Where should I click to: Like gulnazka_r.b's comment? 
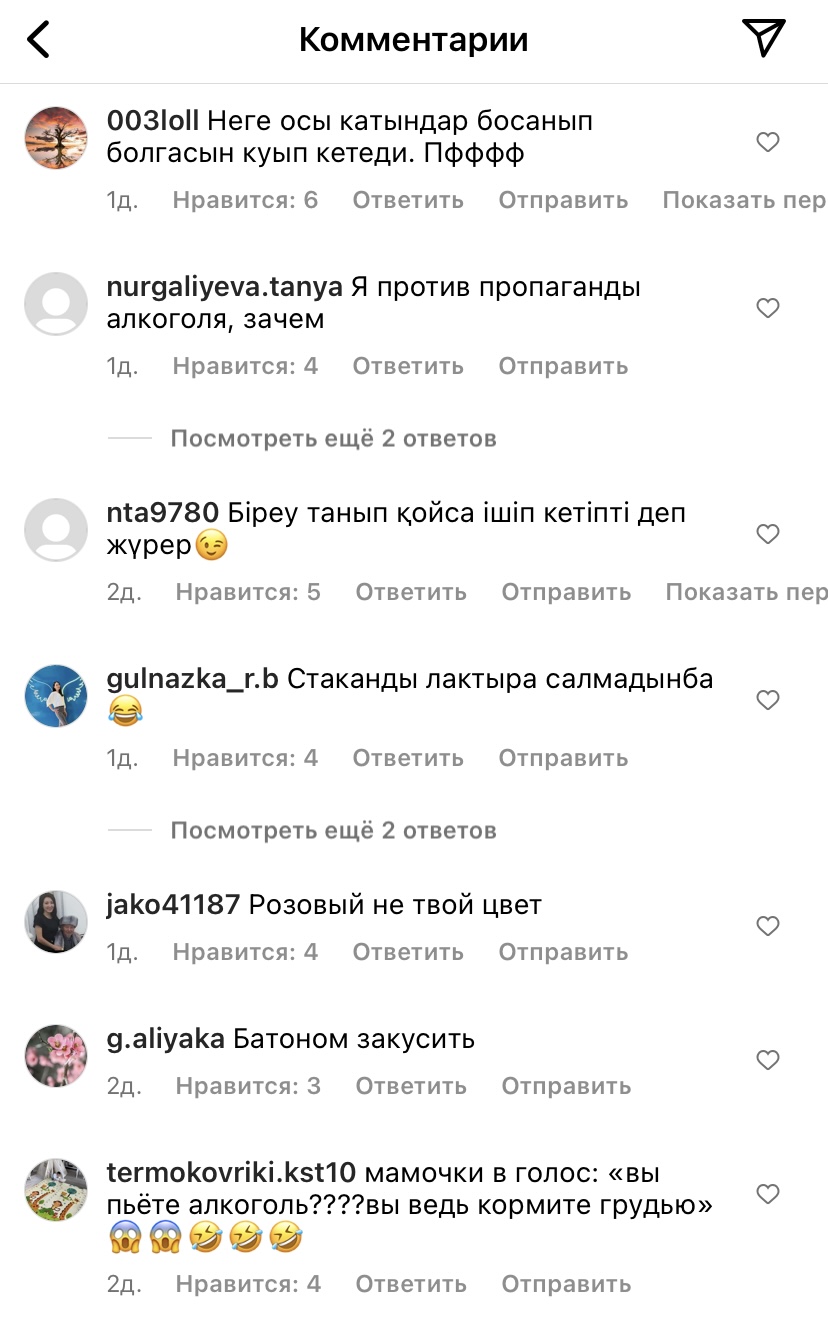click(x=768, y=700)
